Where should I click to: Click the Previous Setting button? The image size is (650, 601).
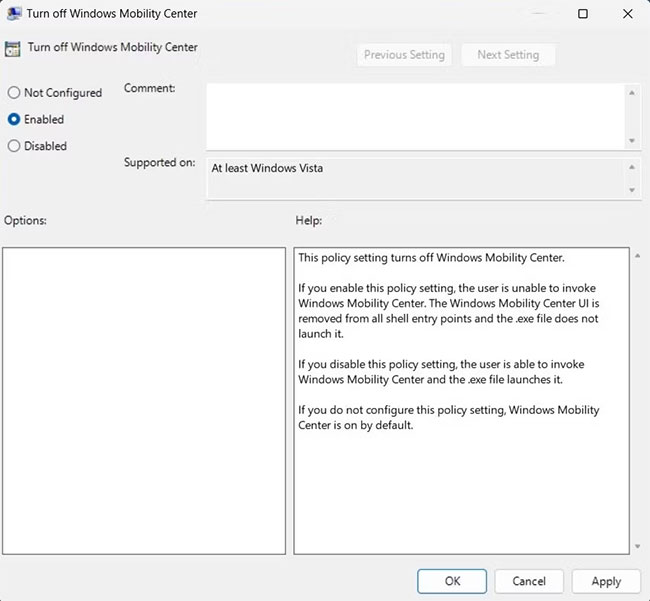[x=404, y=55]
